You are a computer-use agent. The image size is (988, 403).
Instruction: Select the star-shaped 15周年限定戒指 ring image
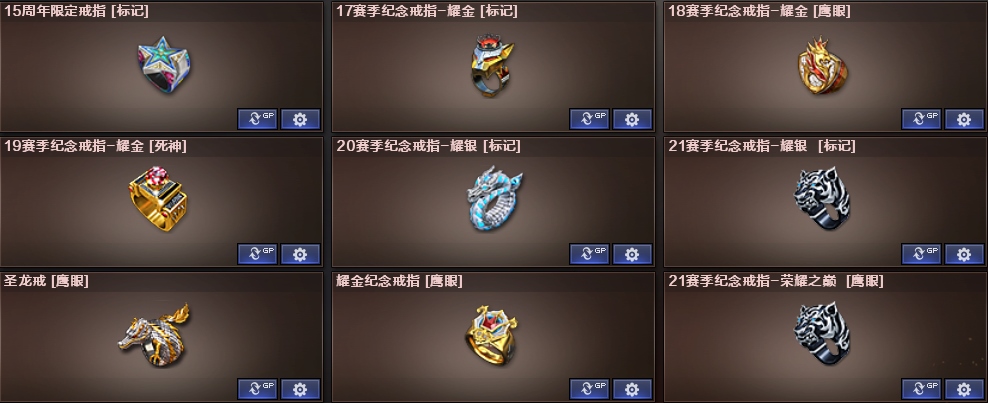coord(164,65)
